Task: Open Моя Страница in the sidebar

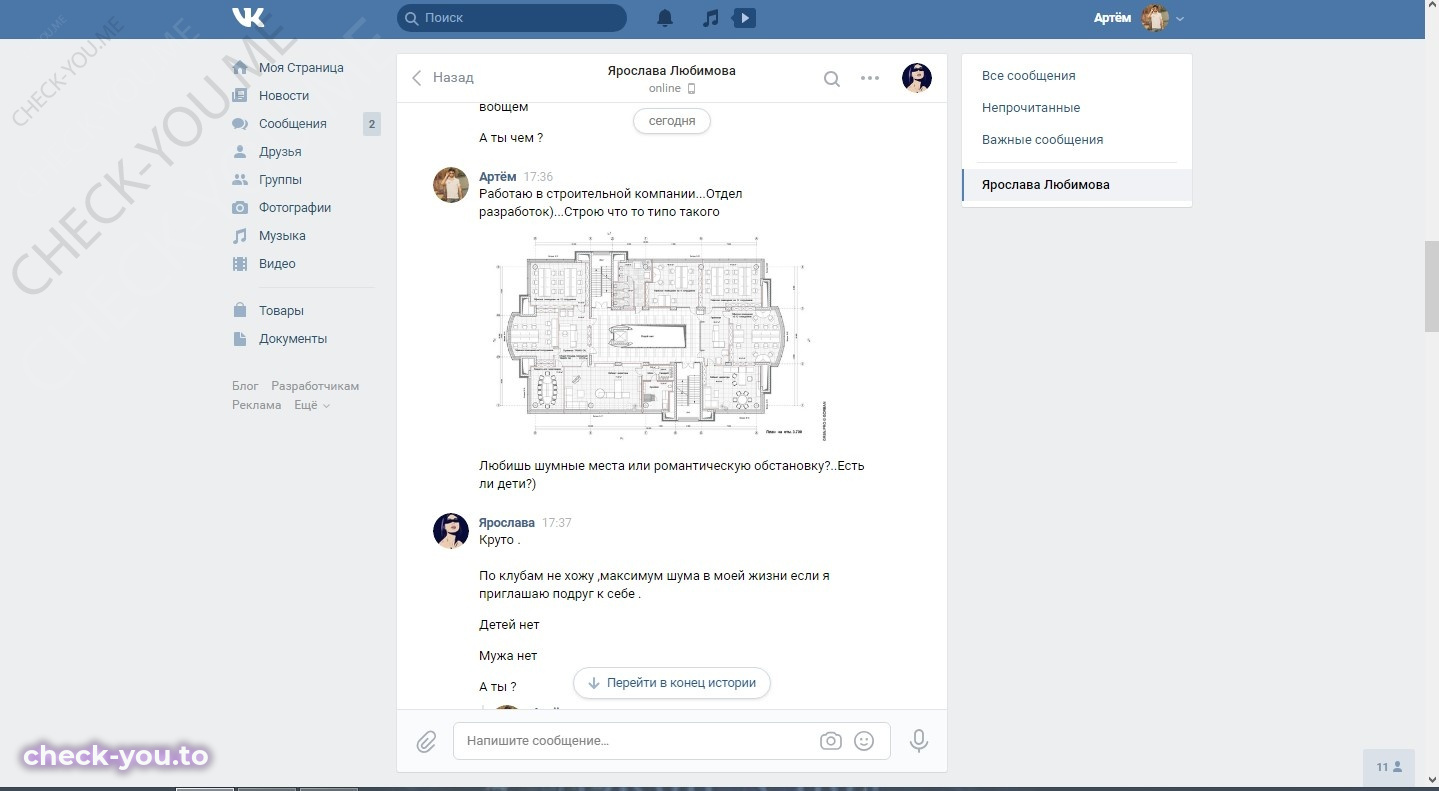Action: (301, 68)
